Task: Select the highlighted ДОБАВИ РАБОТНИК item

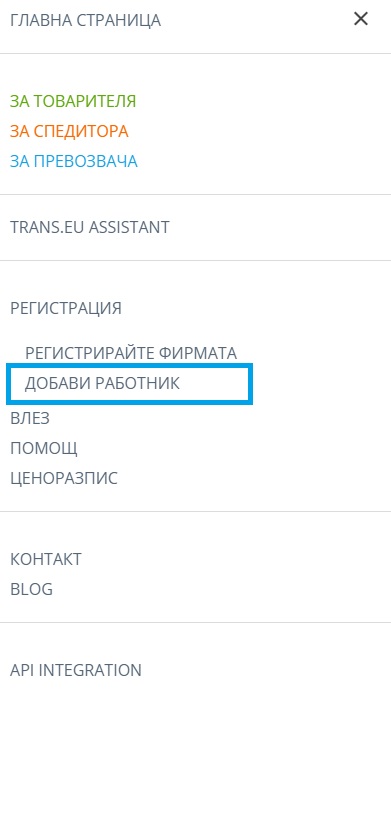Action: tap(130, 384)
